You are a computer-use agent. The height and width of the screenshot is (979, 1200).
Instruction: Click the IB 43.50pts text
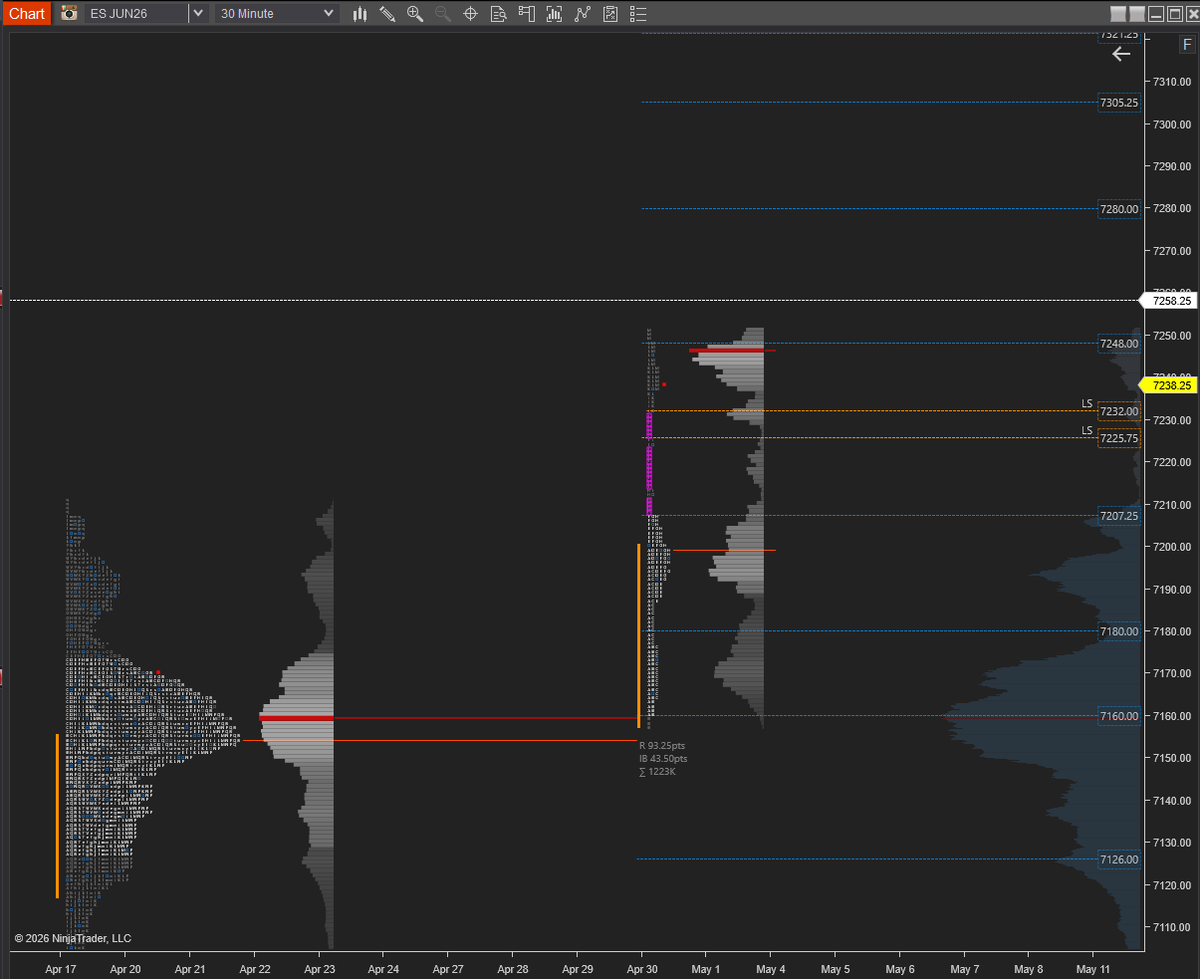(x=663, y=758)
